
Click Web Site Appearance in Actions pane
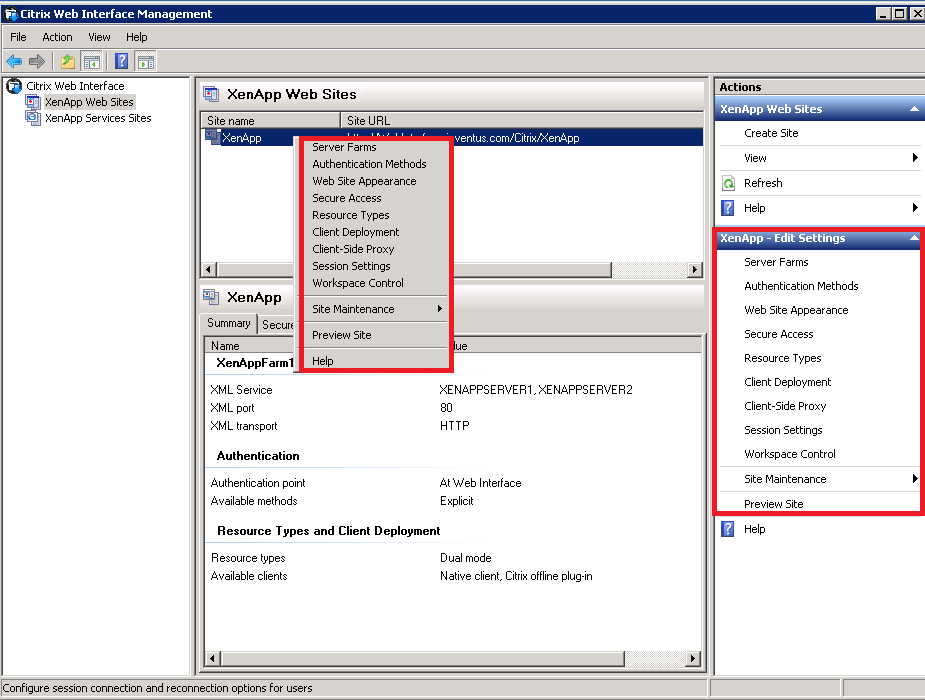point(796,310)
